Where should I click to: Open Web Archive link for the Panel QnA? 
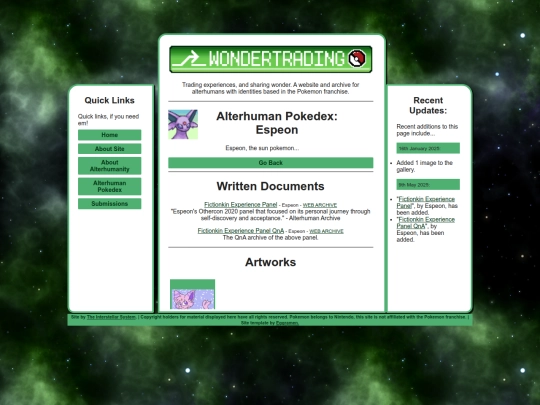(326, 231)
